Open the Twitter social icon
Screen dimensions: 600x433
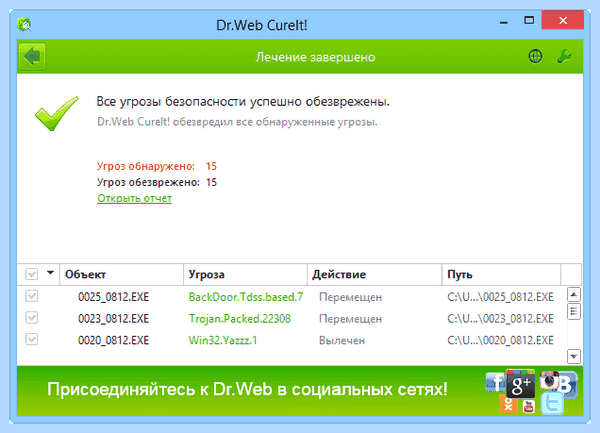point(552,404)
